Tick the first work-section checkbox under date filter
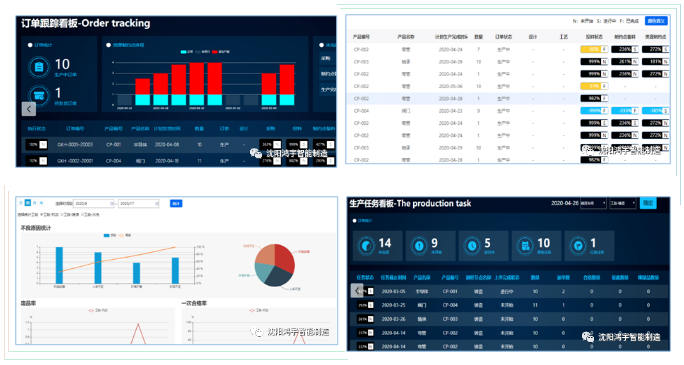This screenshot has width=684, height=365. [42, 215]
